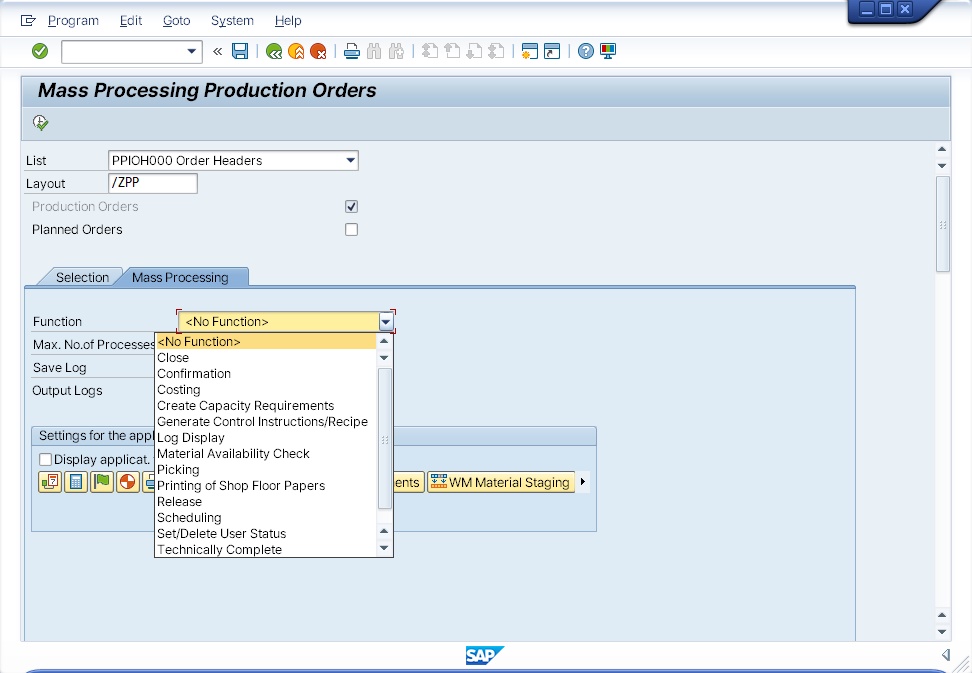Click the Next Page icon
Image resolution: width=972 pixels, height=673 pixels.
pos(474,51)
